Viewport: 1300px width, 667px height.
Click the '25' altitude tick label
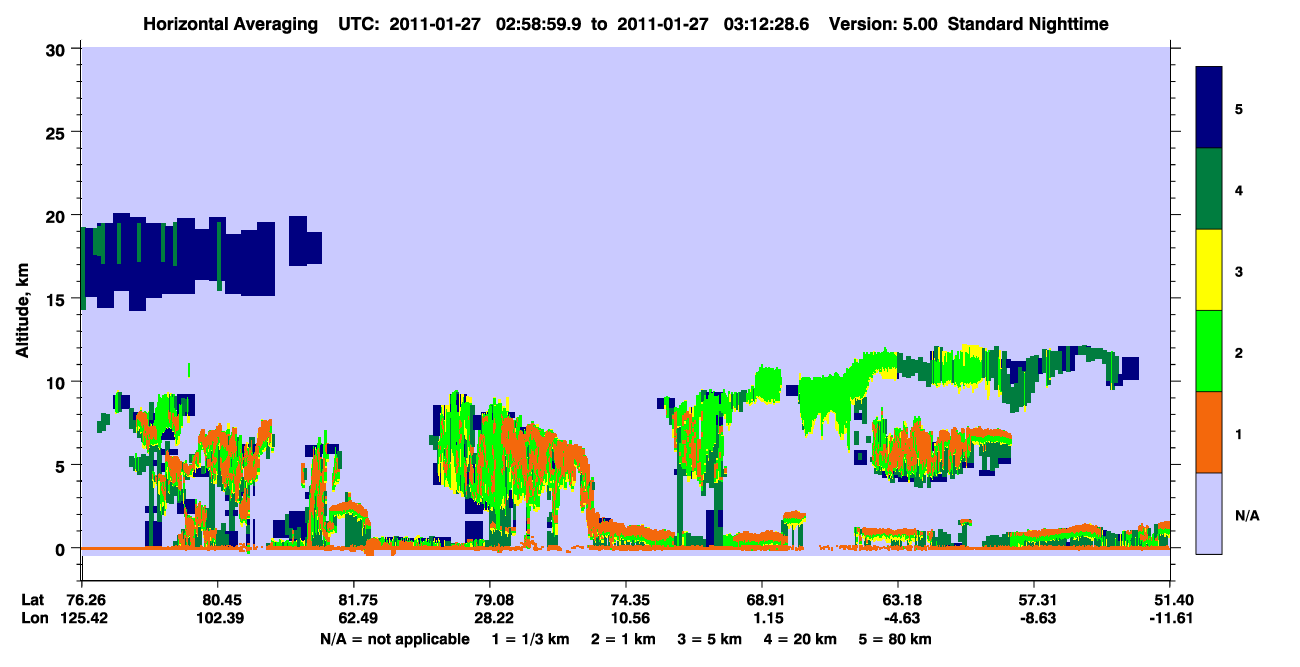[x=58, y=132]
